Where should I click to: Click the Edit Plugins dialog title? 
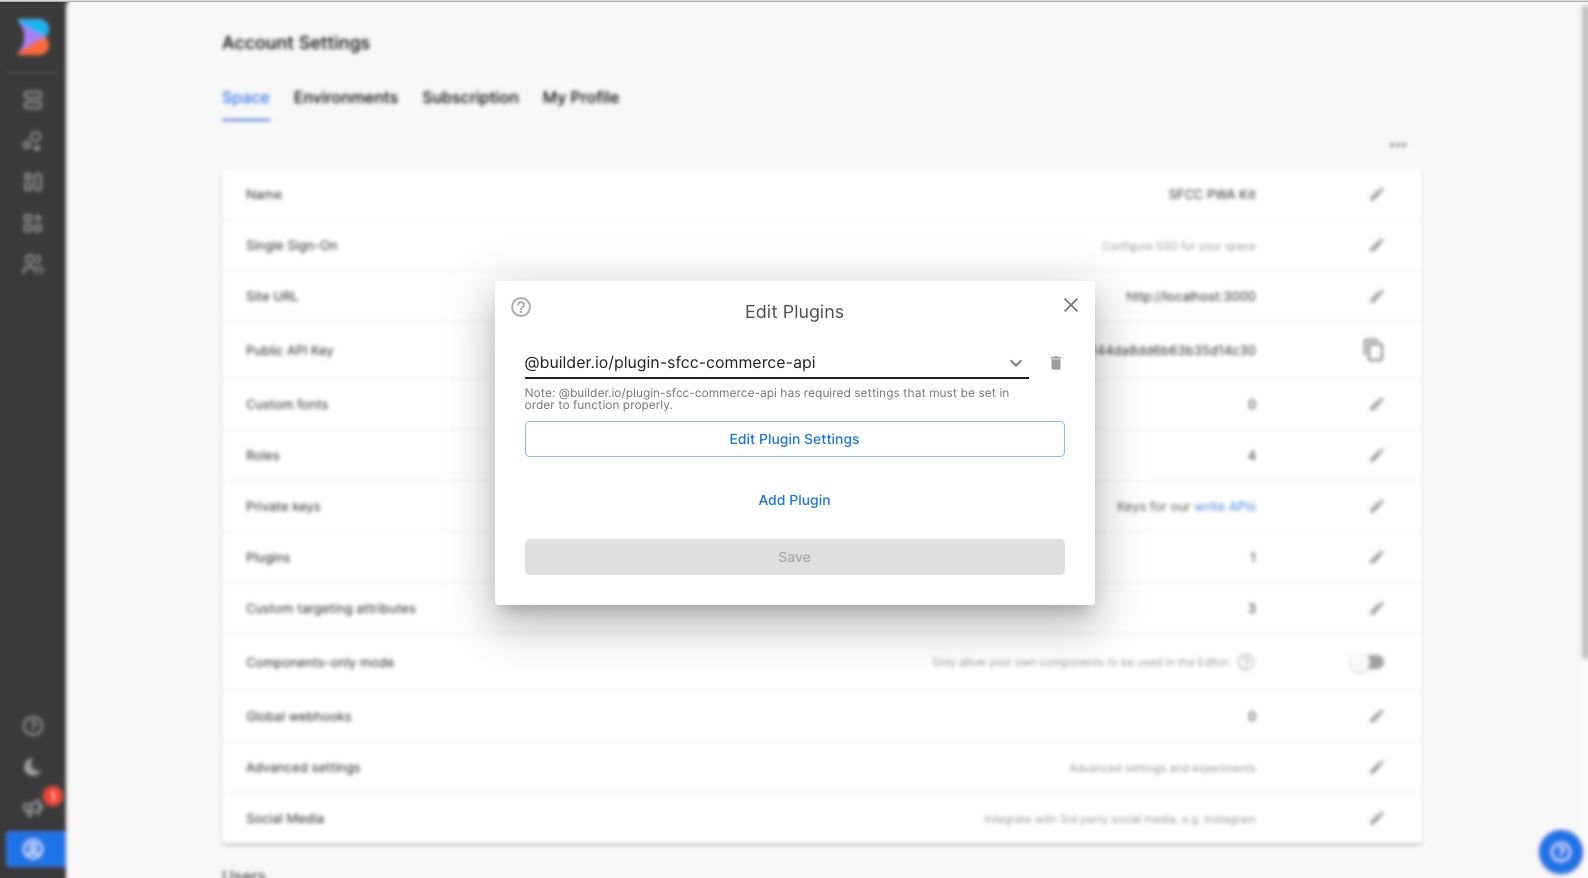pos(795,312)
